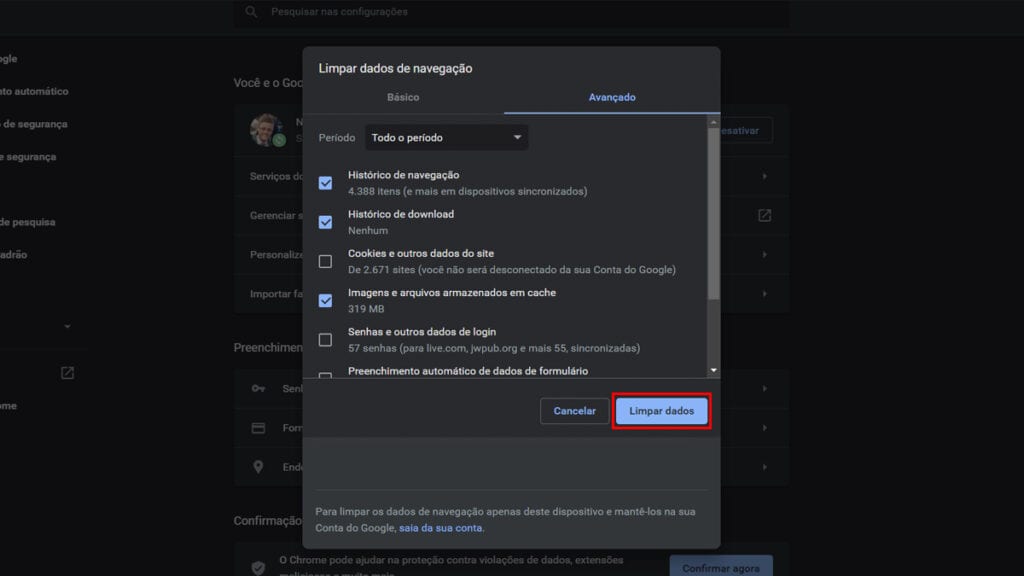The height and width of the screenshot is (576, 1024).
Task: Collapse the advanced section arrow in sidebar
Action: click(67, 327)
